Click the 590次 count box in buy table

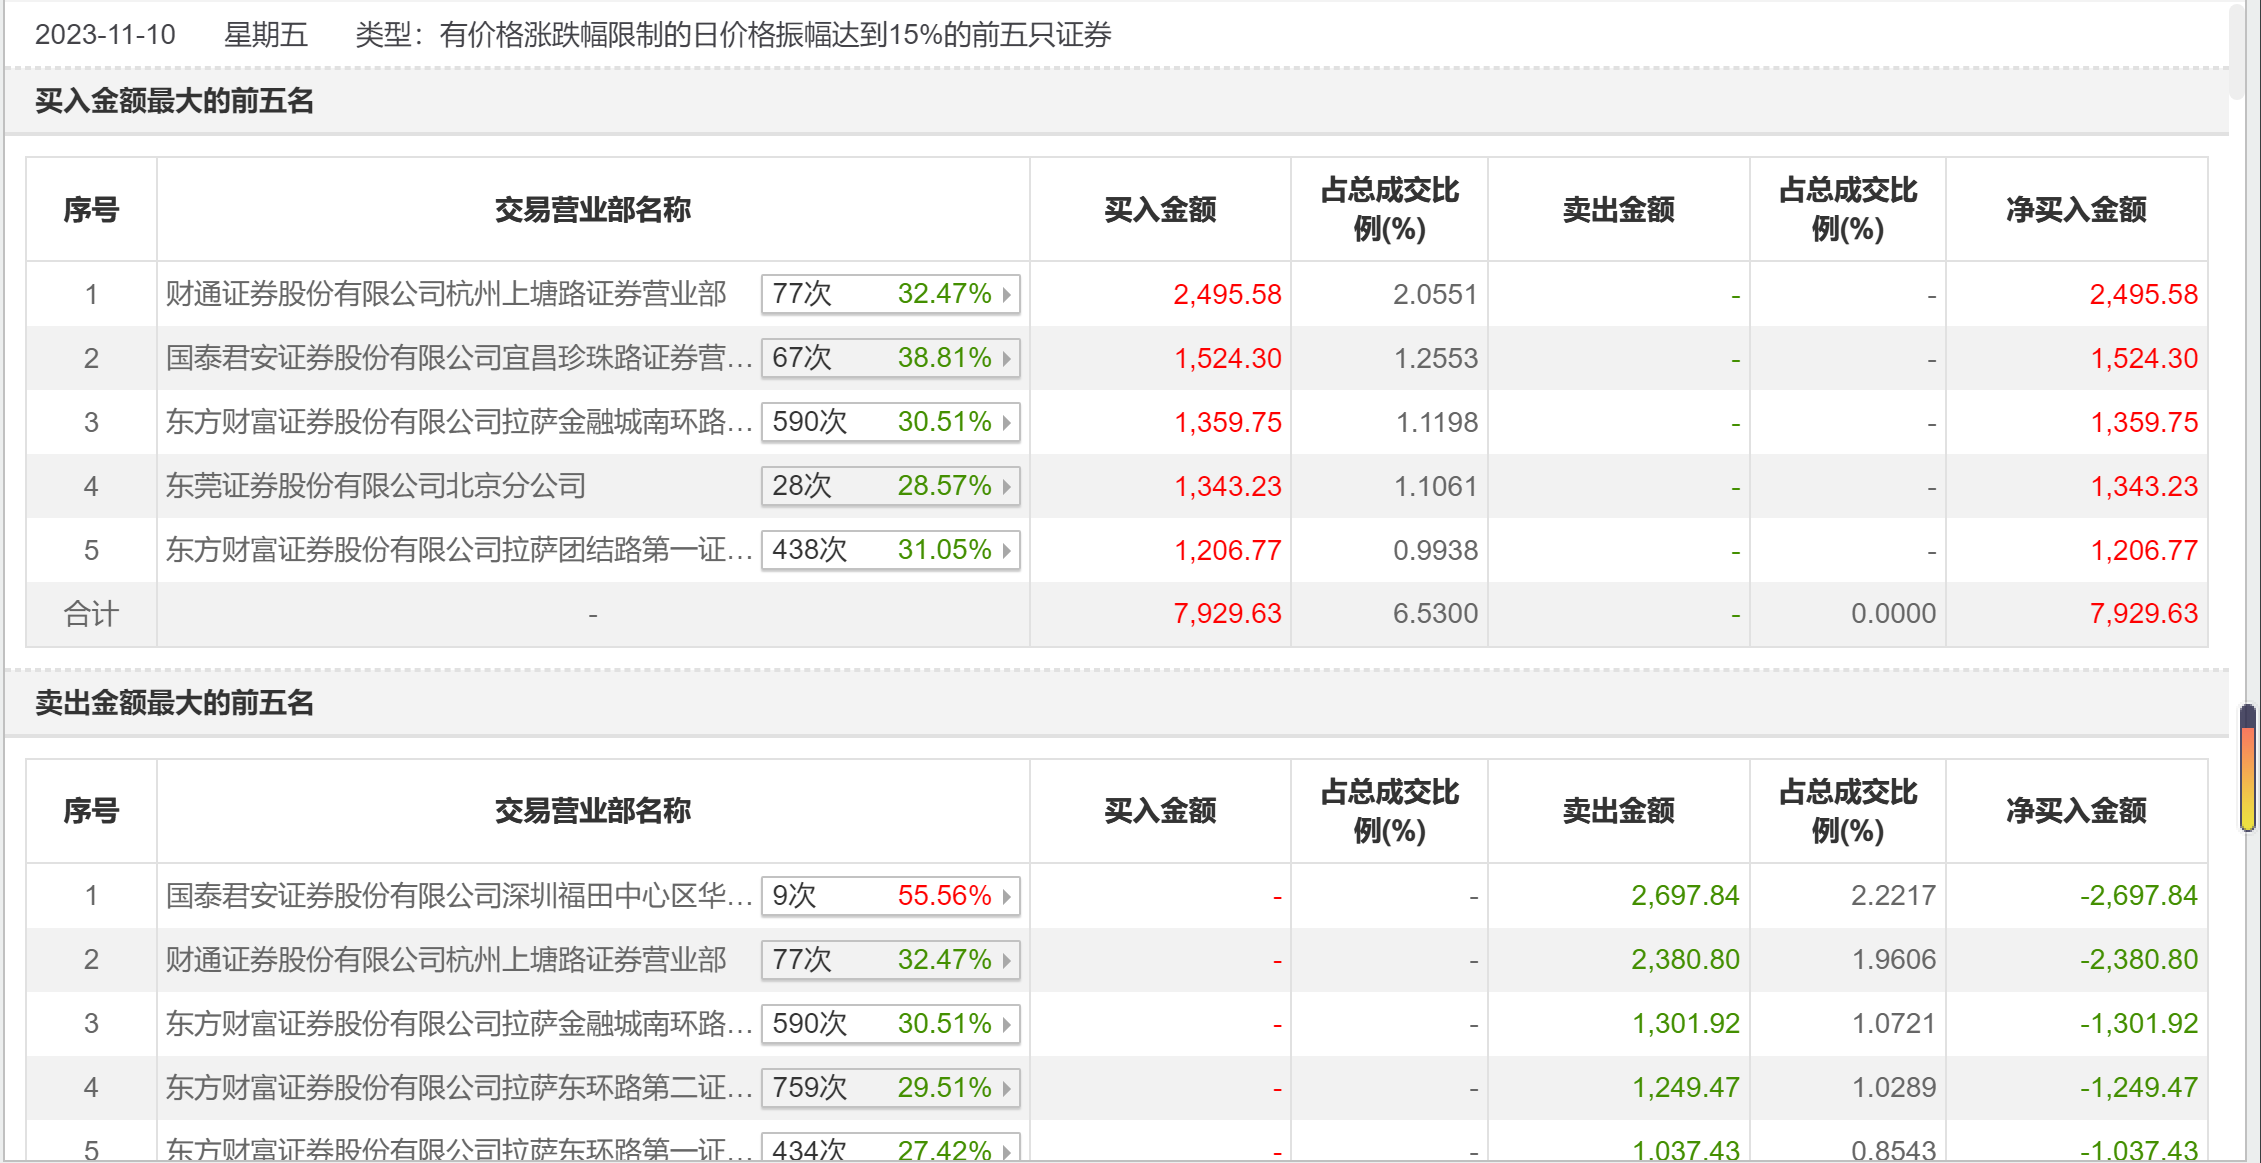click(x=810, y=422)
